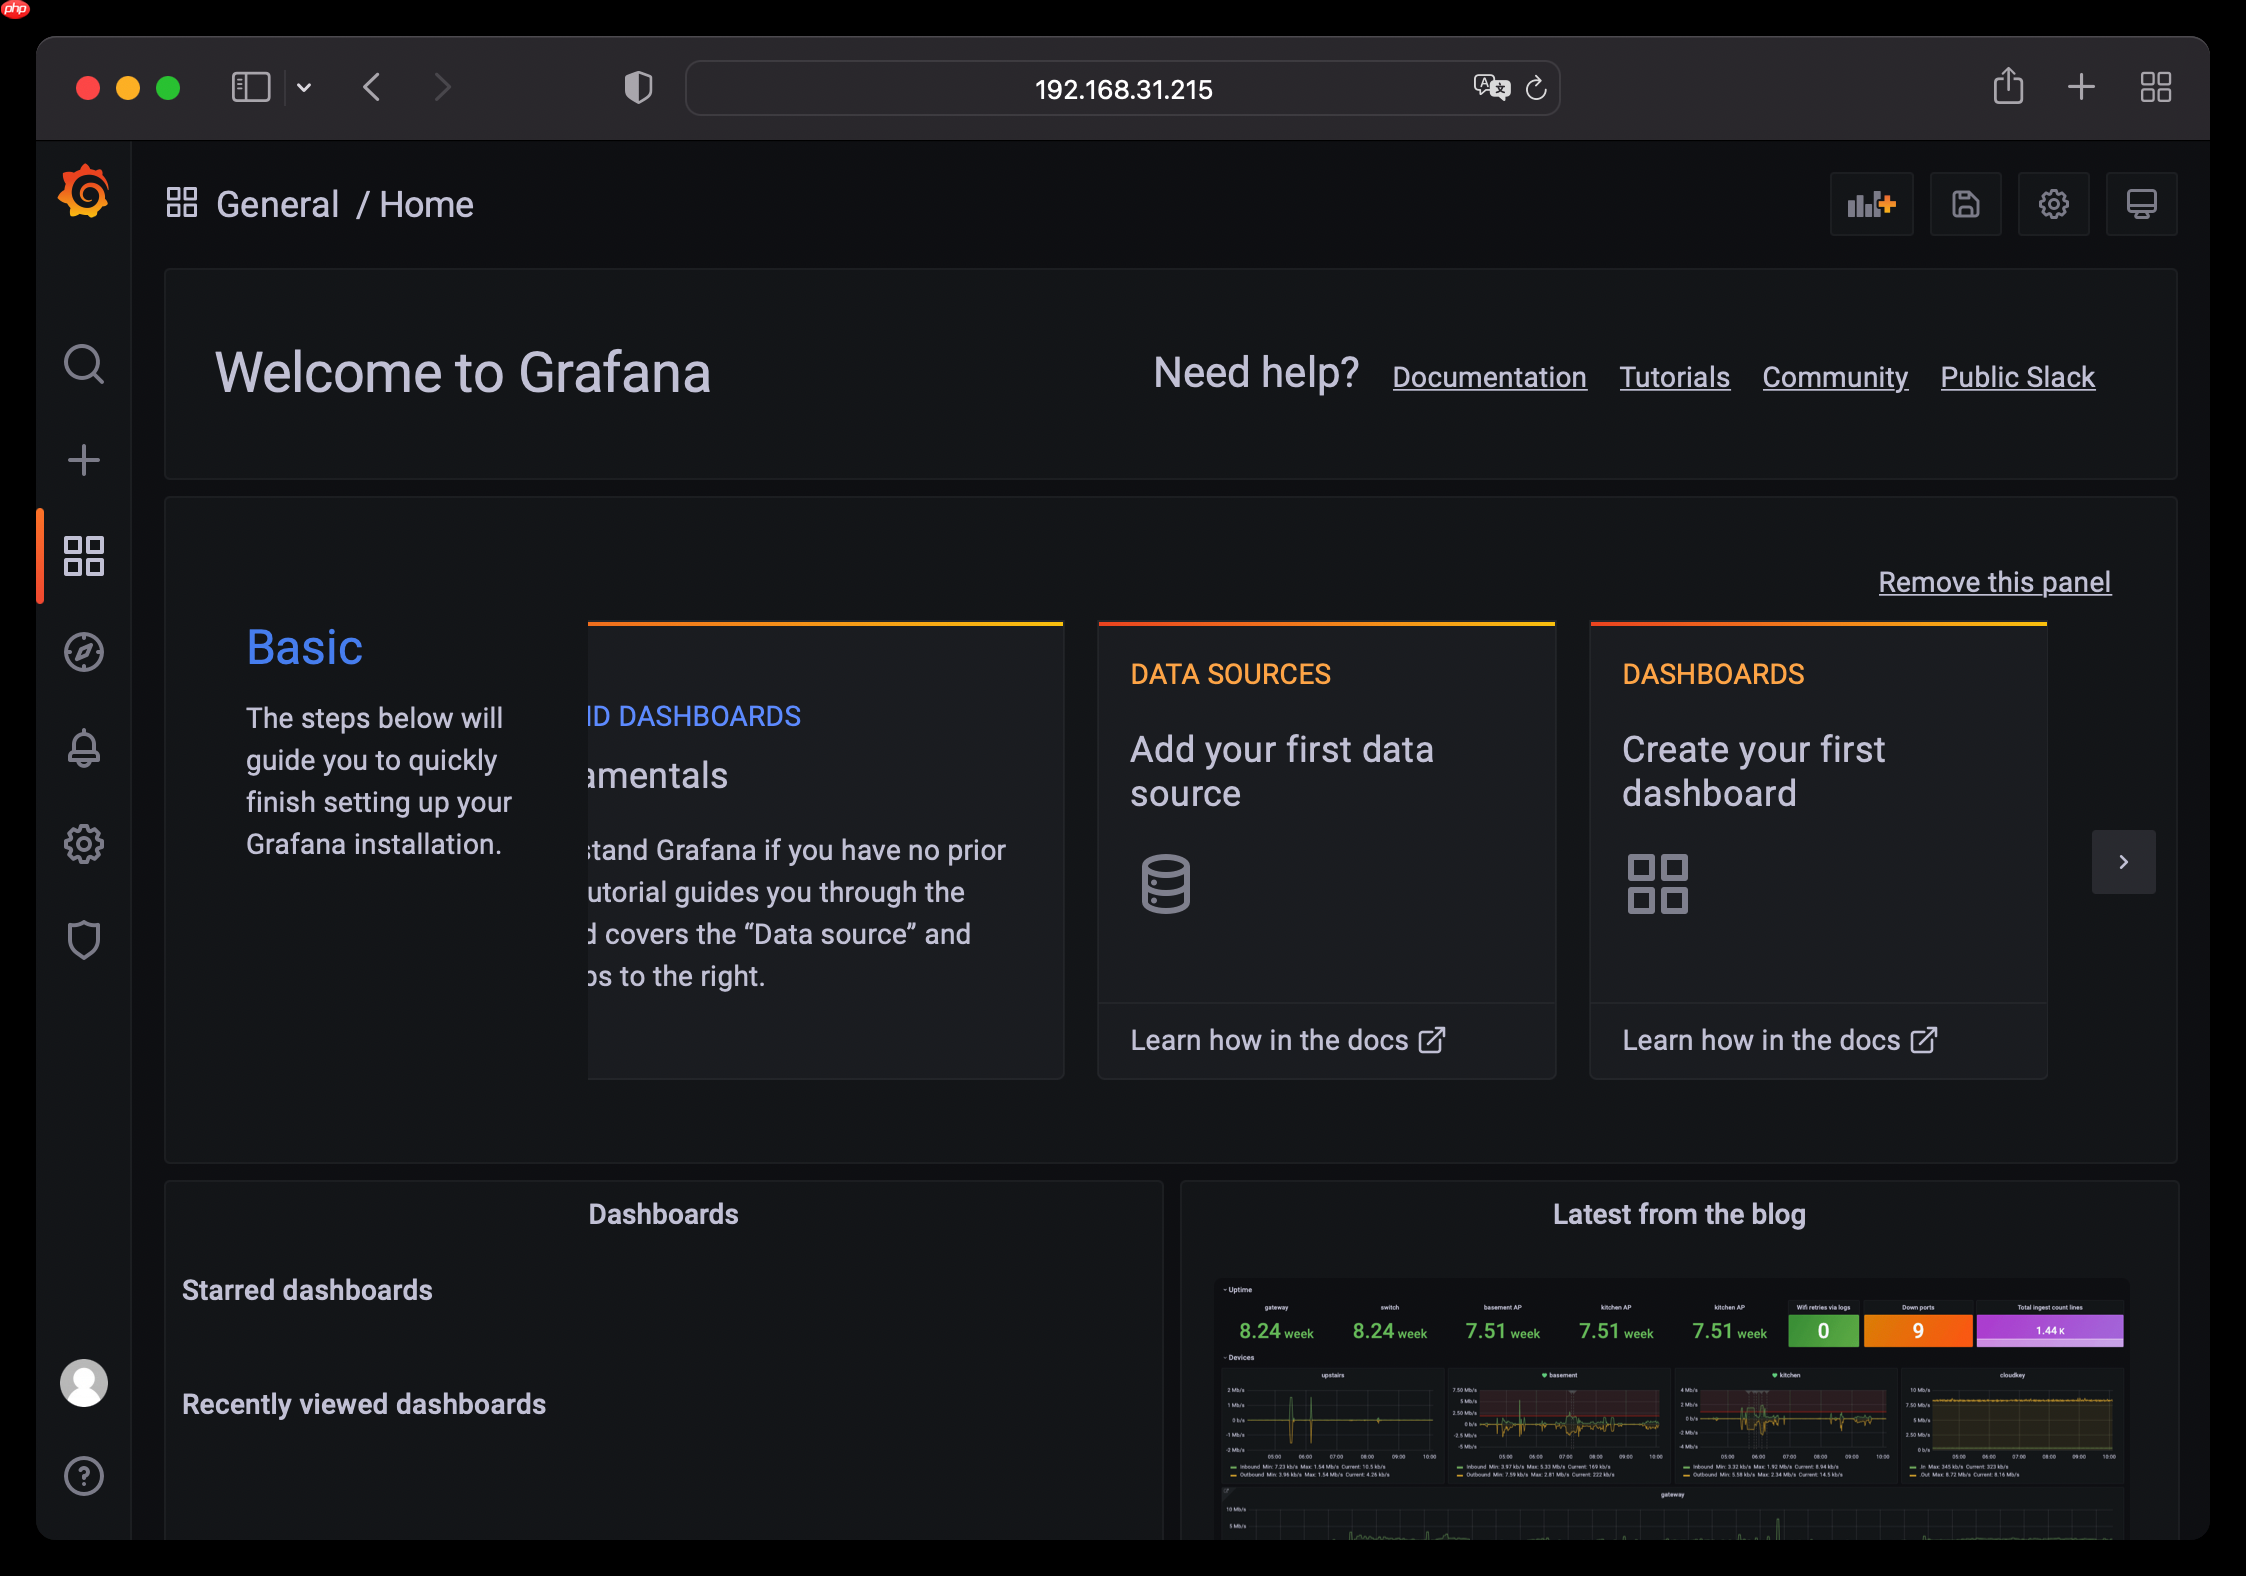Click the Latest from the blog title
The height and width of the screenshot is (1576, 2246).
click(x=1680, y=1214)
